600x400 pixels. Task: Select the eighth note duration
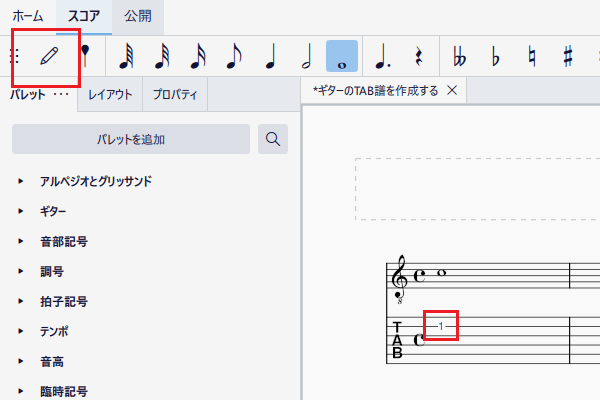coord(234,56)
